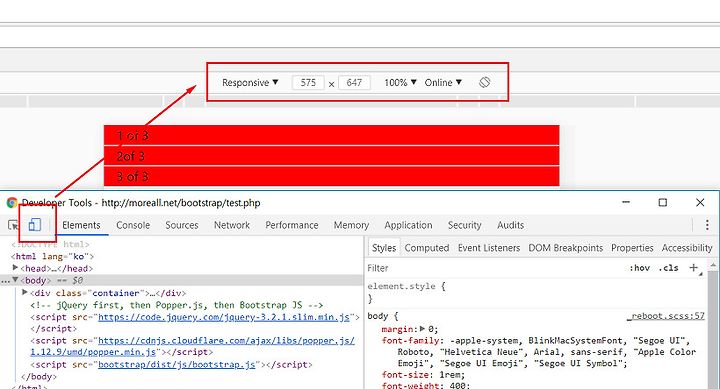The image size is (720, 389).
Task: Add a new style rule plus icon
Action: (x=694, y=267)
